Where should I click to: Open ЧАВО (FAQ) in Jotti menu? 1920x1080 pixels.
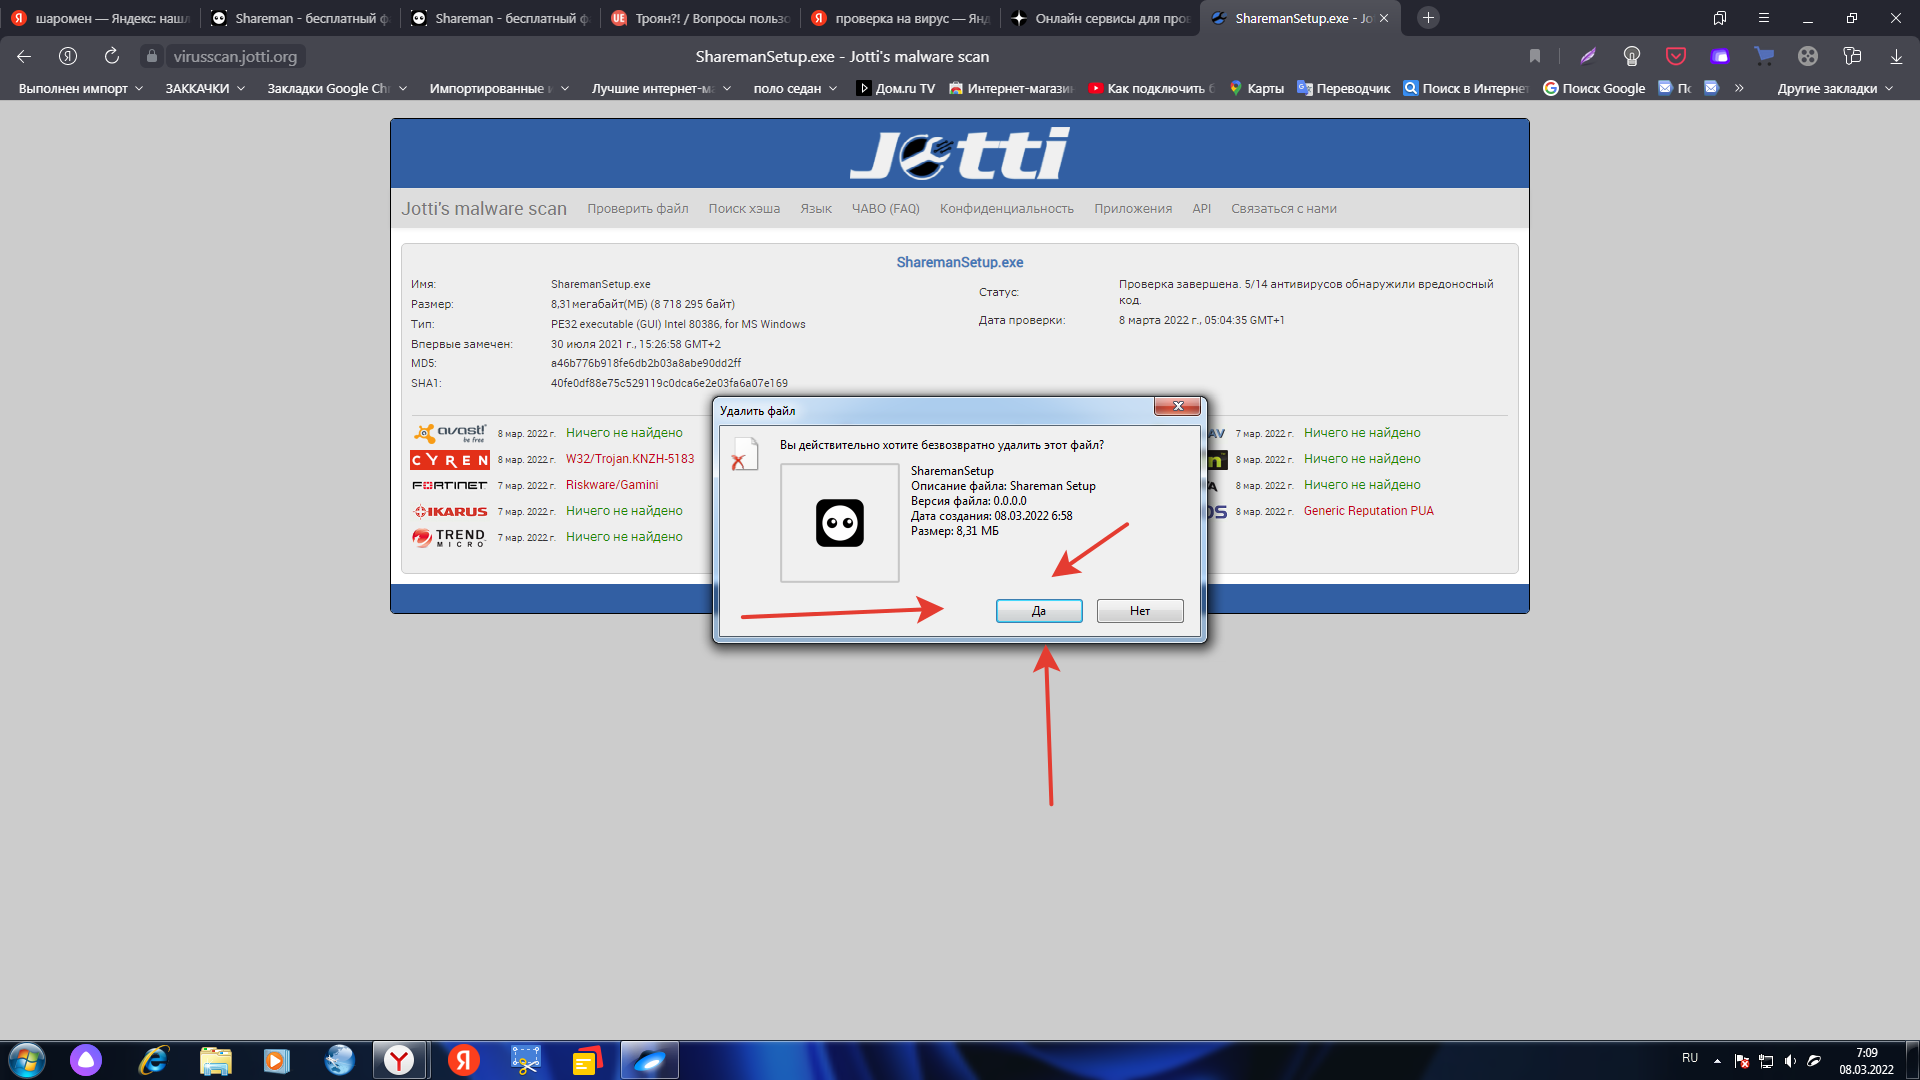pyautogui.click(x=885, y=209)
